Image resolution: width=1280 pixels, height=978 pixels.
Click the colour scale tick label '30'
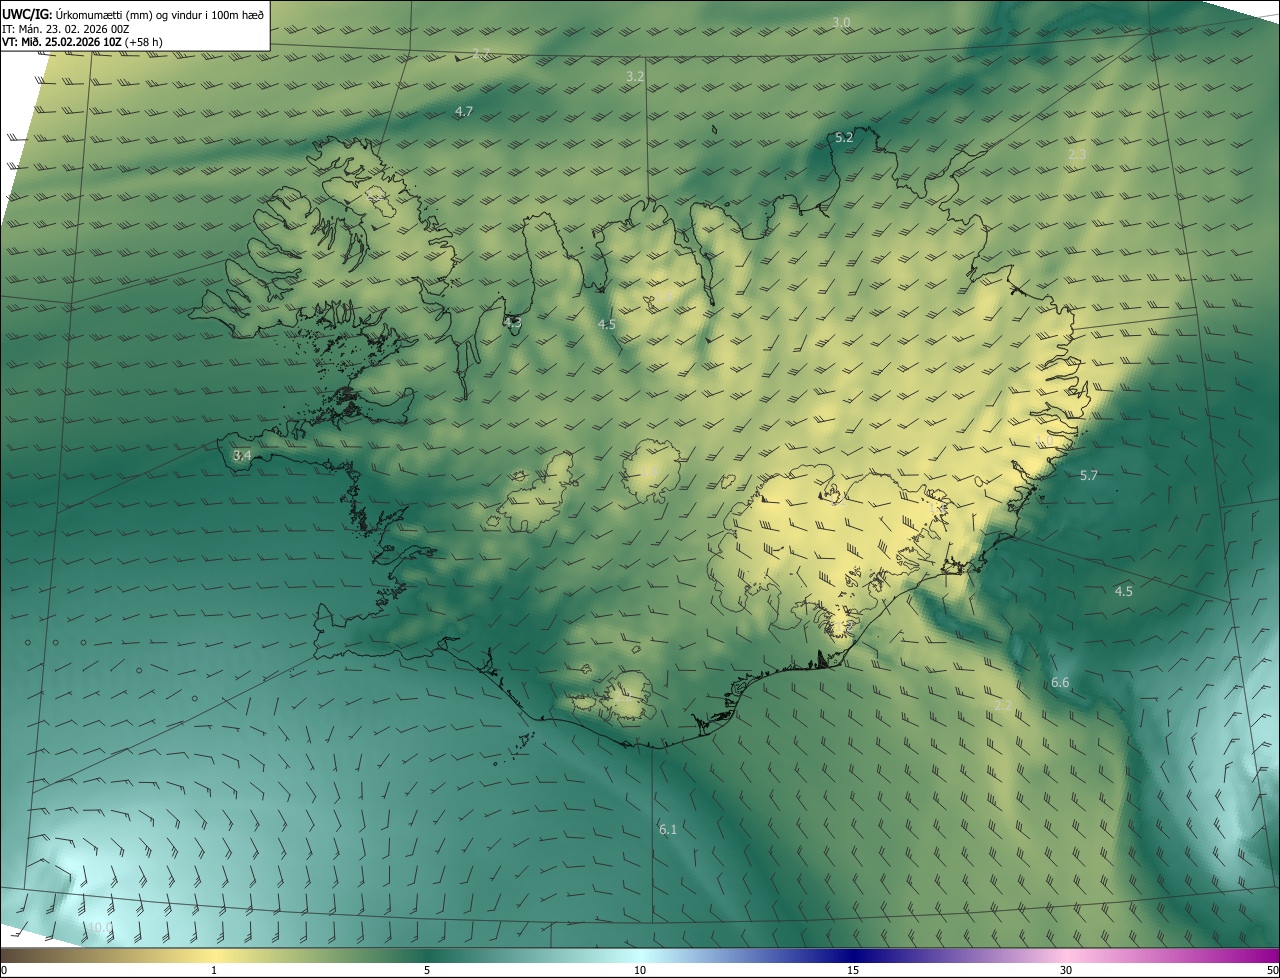click(x=1066, y=970)
